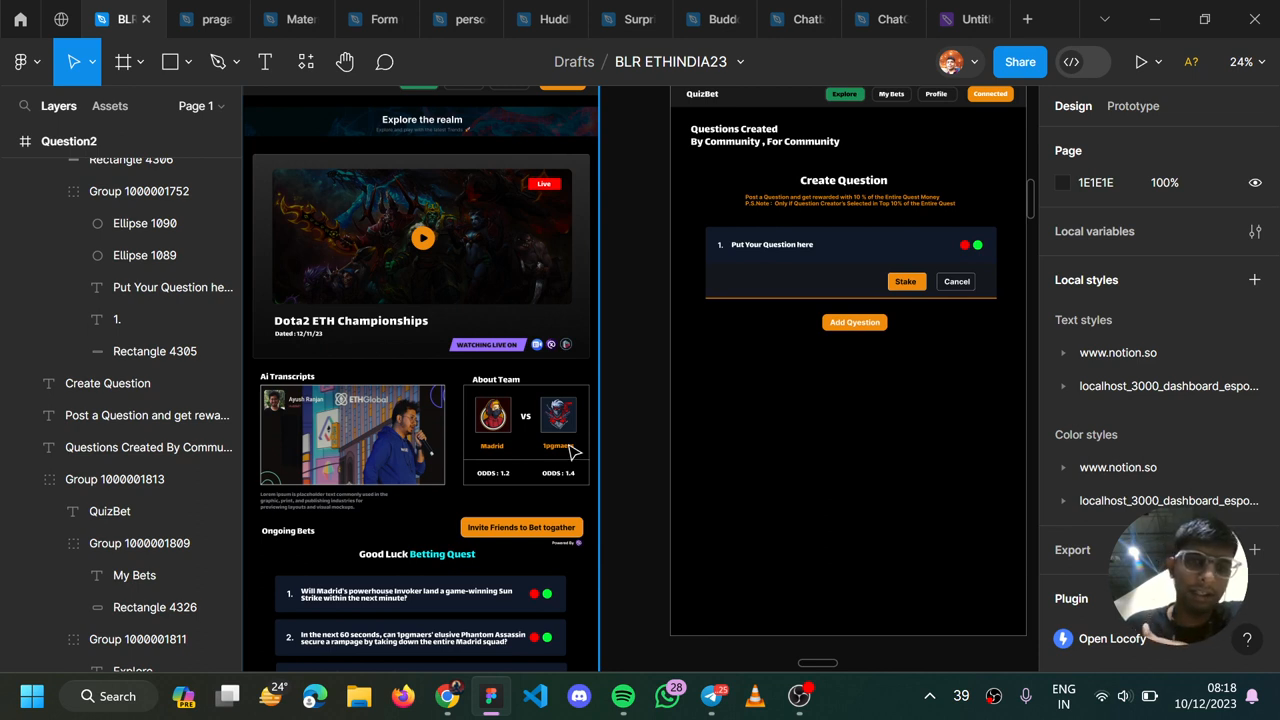Switch to the Assets tab

pyautogui.click(x=110, y=106)
